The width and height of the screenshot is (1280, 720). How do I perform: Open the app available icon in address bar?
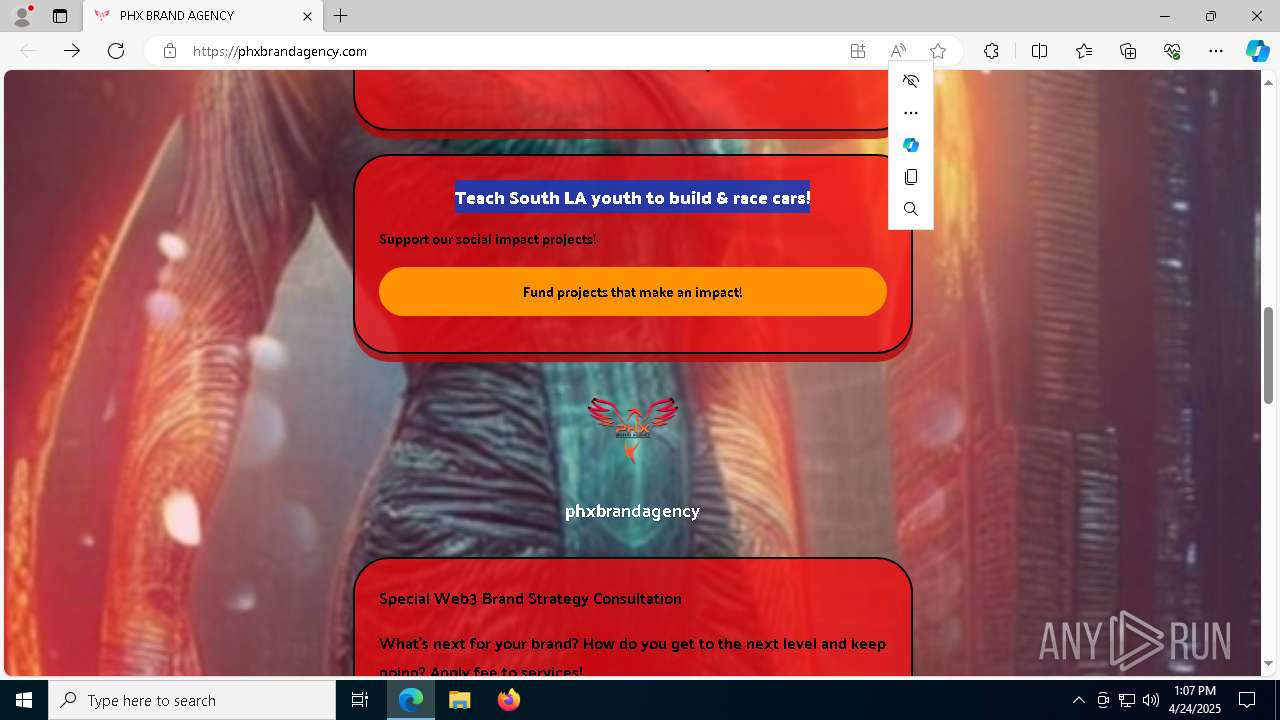coord(858,51)
